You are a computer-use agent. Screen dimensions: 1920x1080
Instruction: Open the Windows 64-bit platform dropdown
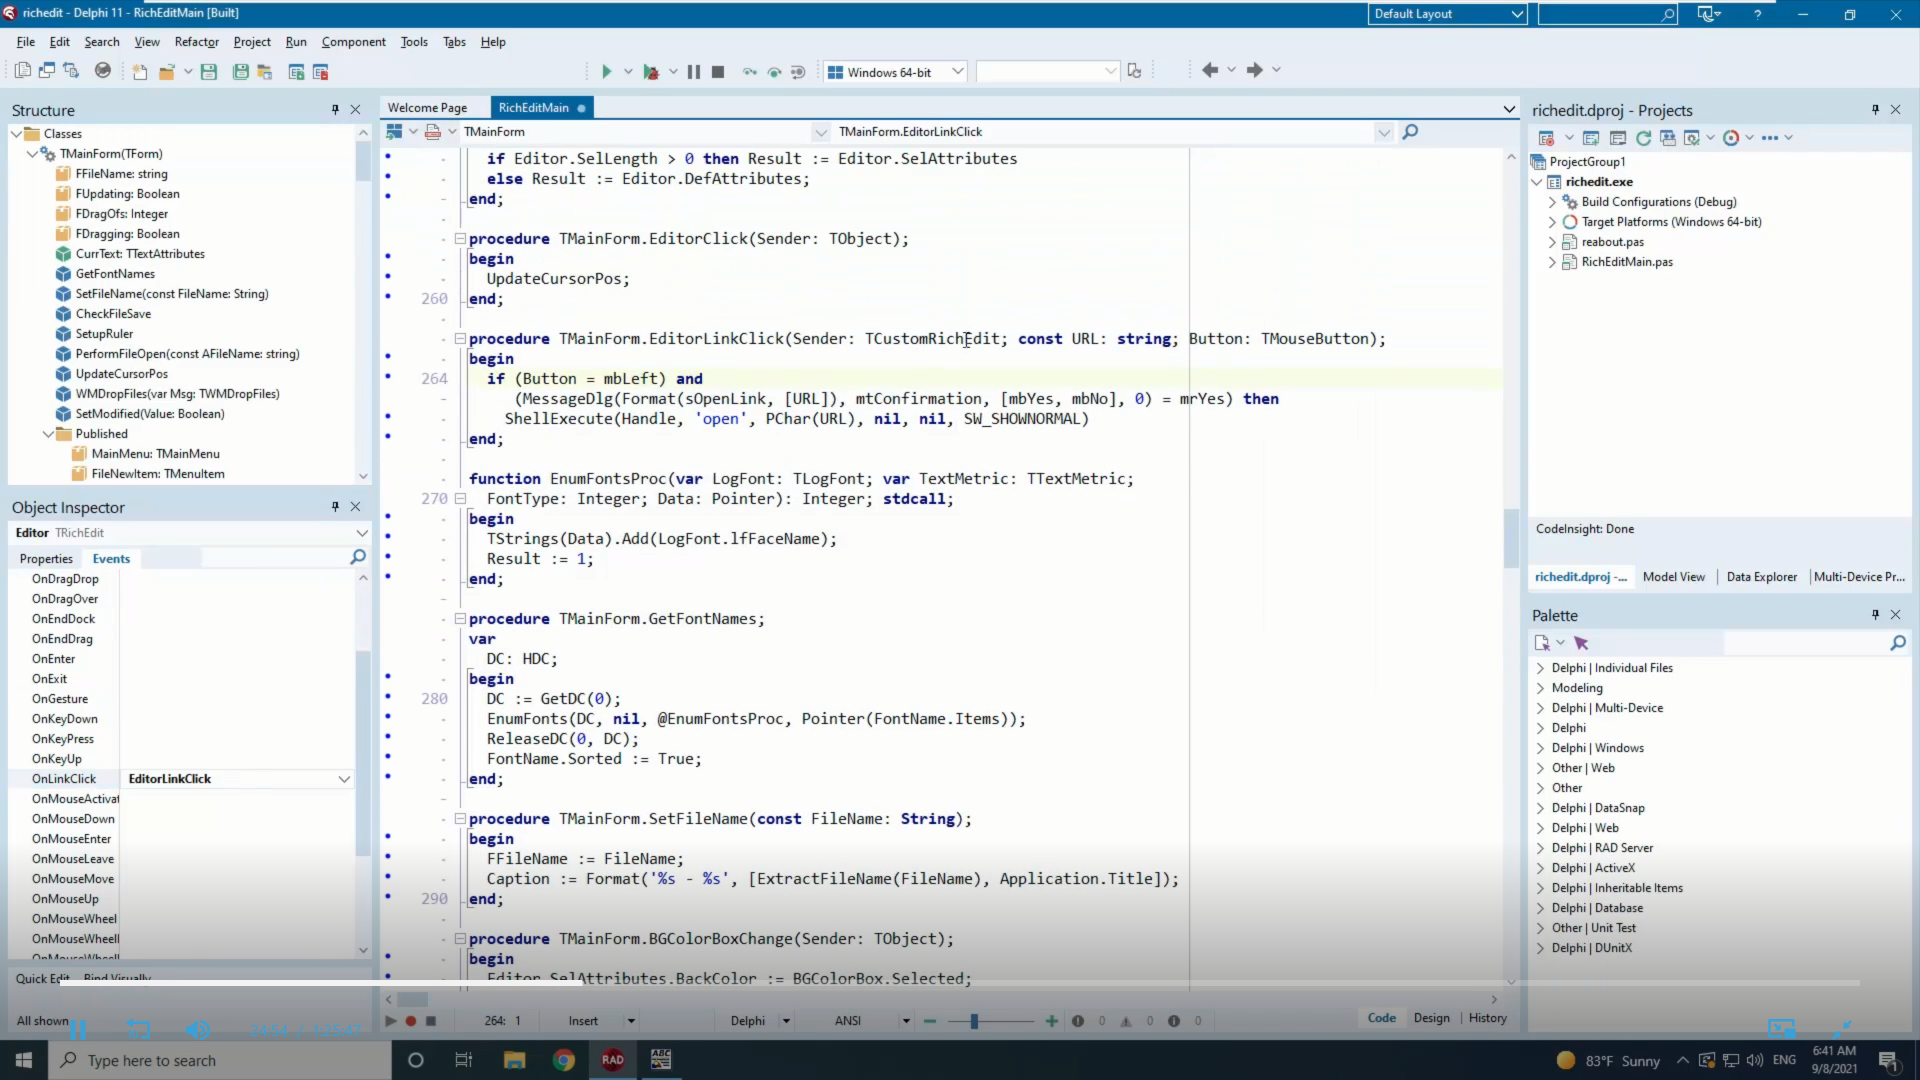tap(957, 71)
